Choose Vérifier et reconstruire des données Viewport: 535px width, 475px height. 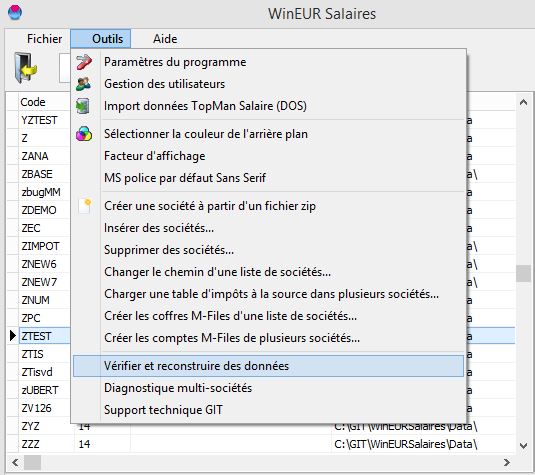click(x=268, y=366)
